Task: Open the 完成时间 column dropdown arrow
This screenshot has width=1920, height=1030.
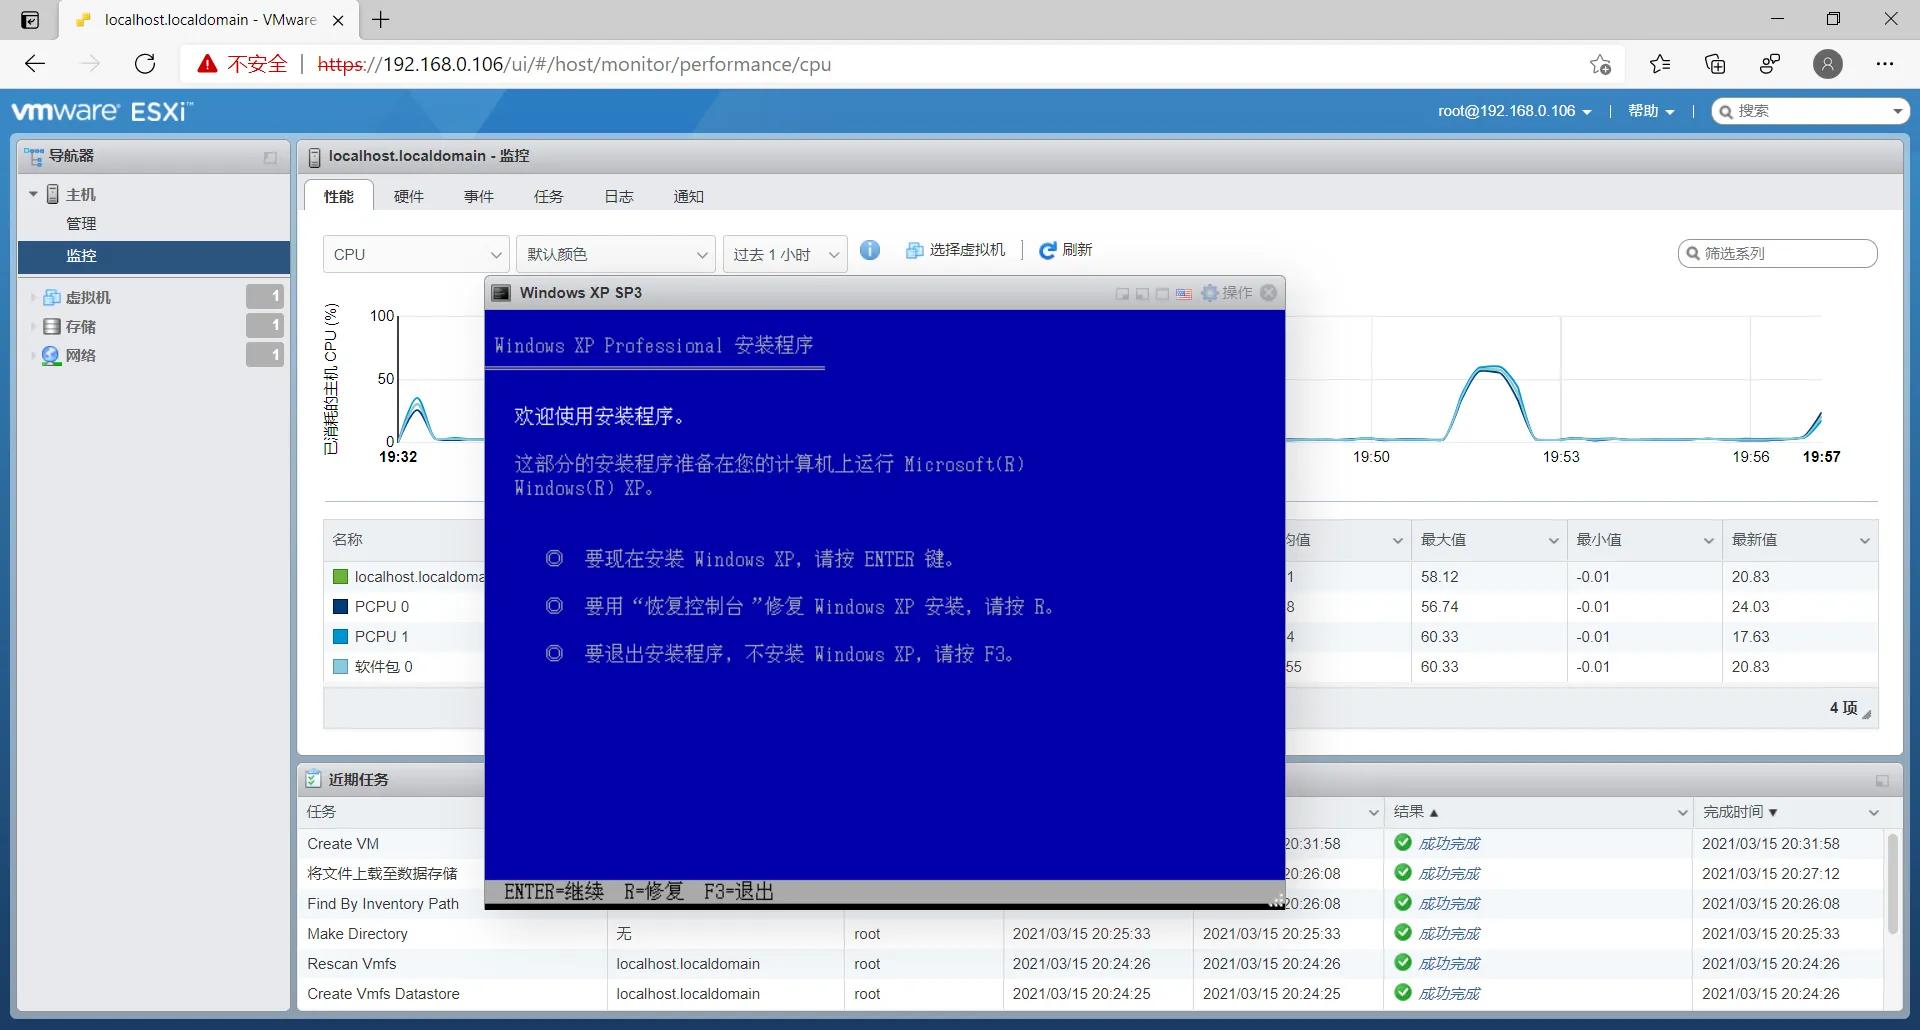Action: (1873, 813)
